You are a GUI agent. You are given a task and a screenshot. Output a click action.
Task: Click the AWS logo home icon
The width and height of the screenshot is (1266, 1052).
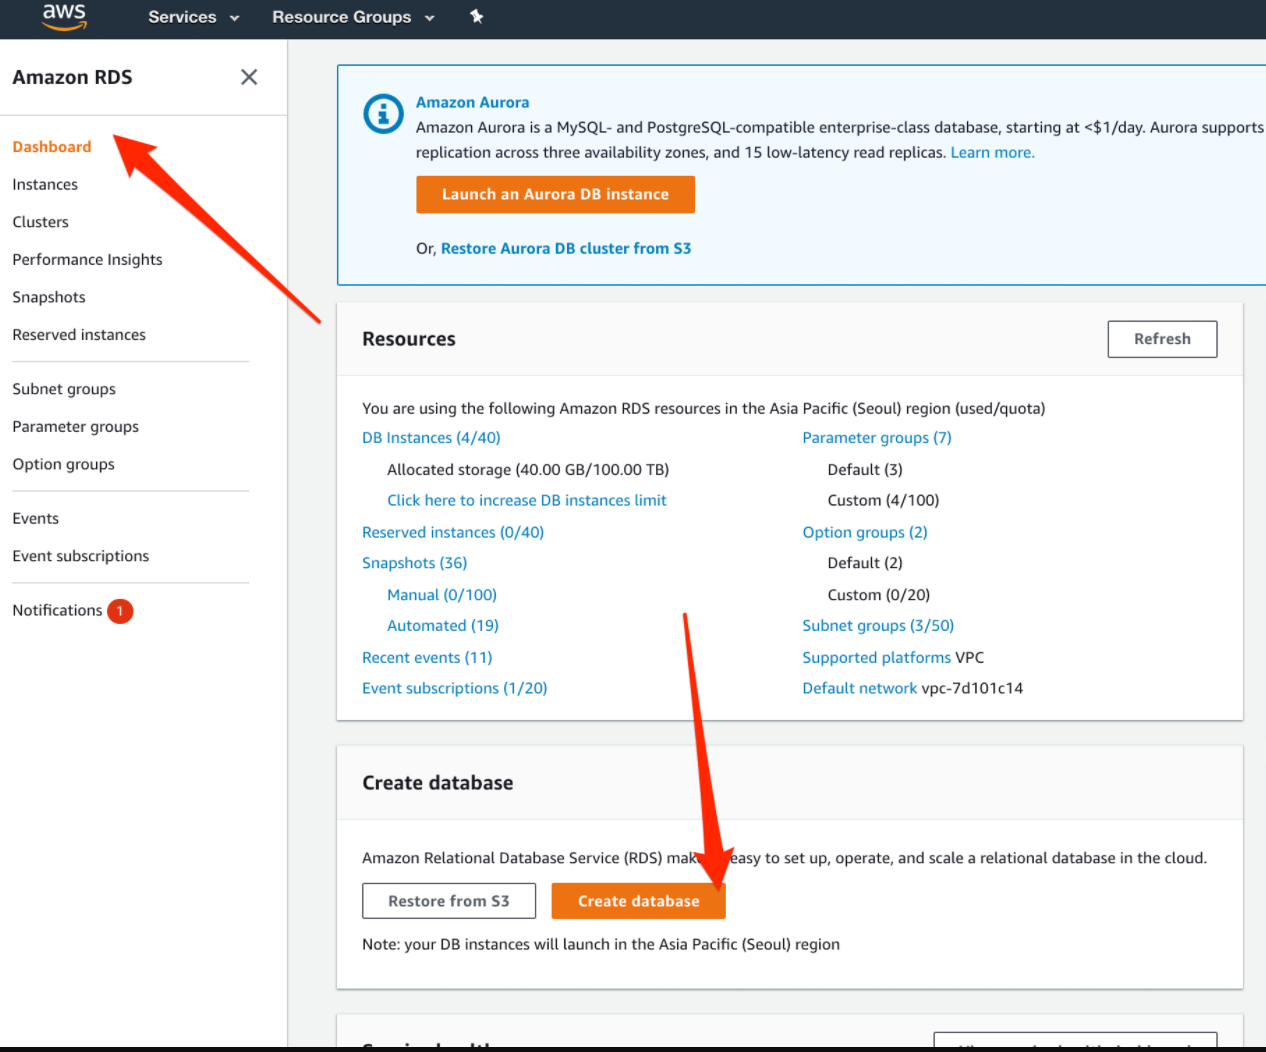tap(64, 16)
